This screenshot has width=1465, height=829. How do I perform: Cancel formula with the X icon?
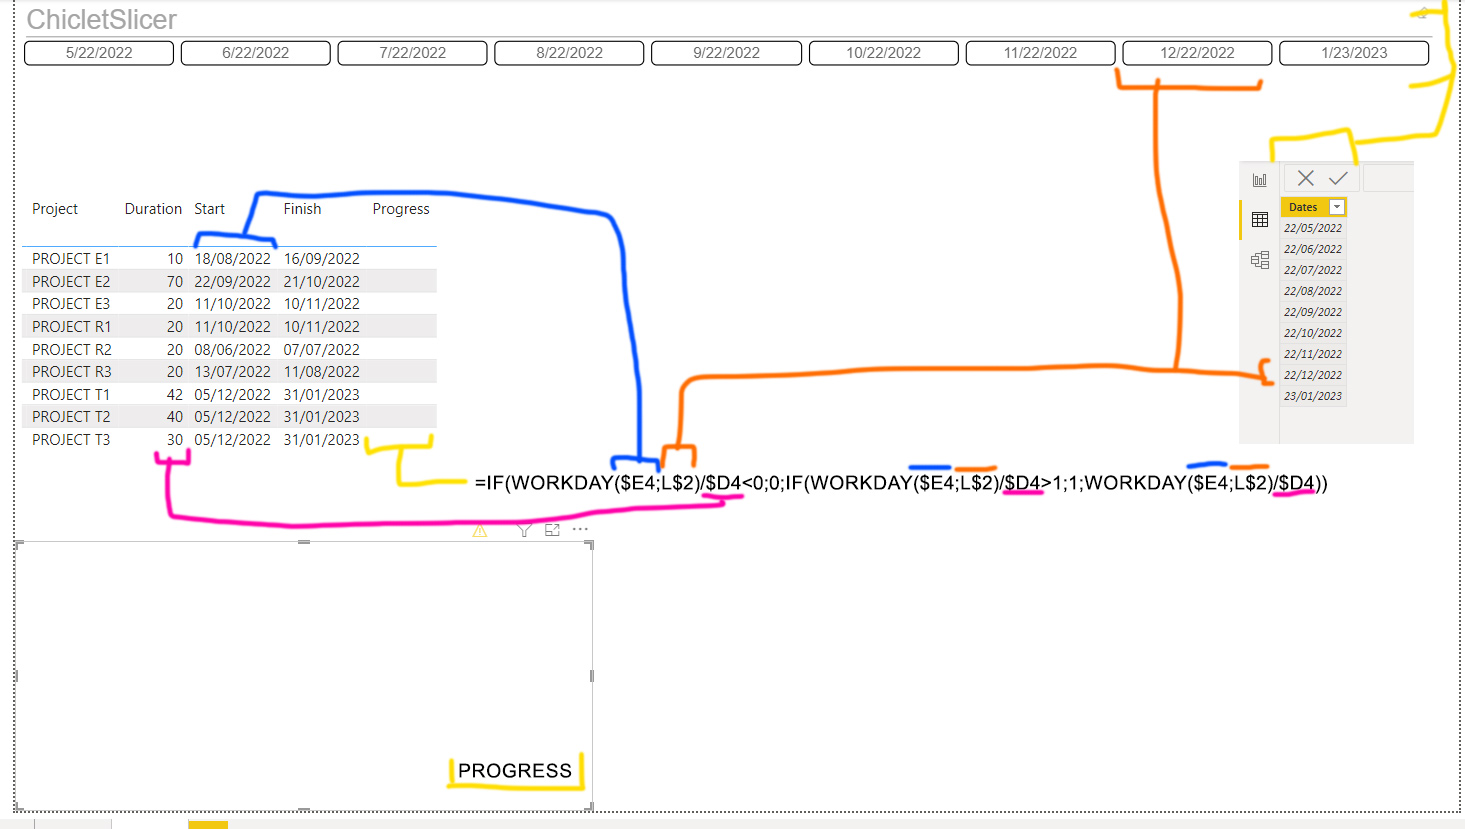pyautogui.click(x=1305, y=178)
